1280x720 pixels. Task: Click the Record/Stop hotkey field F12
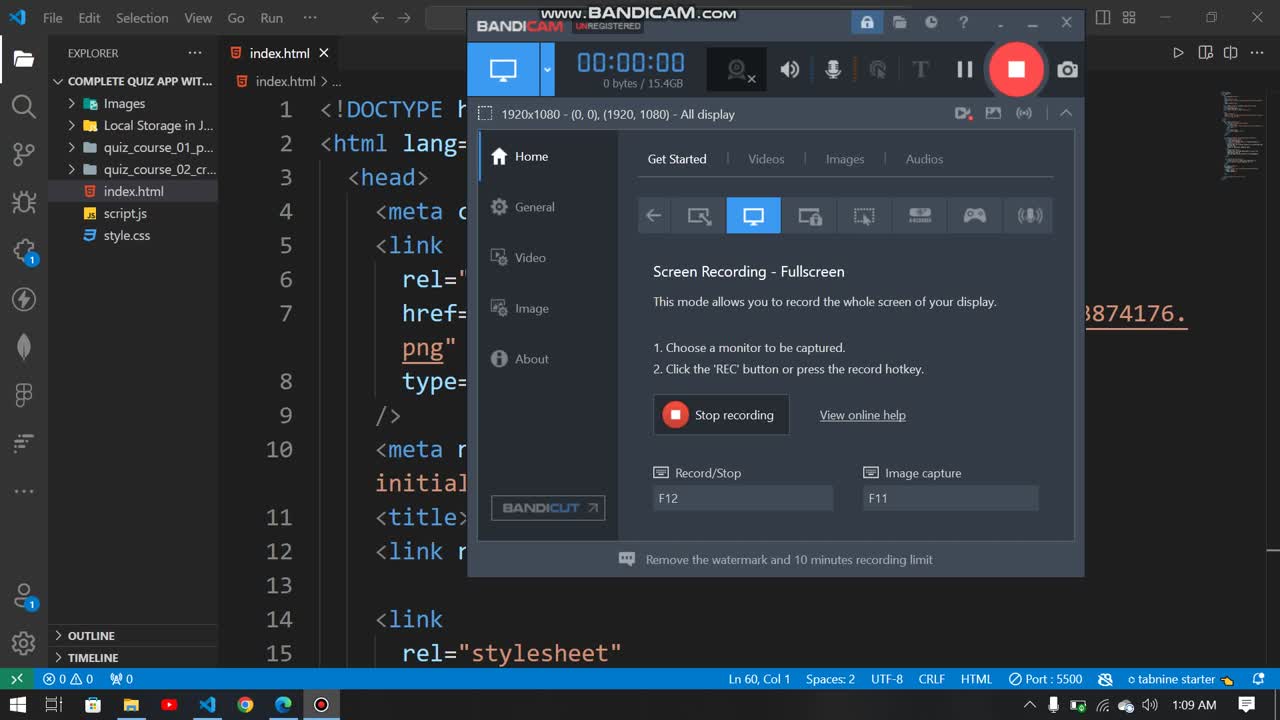pyautogui.click(x=742, y=498)
